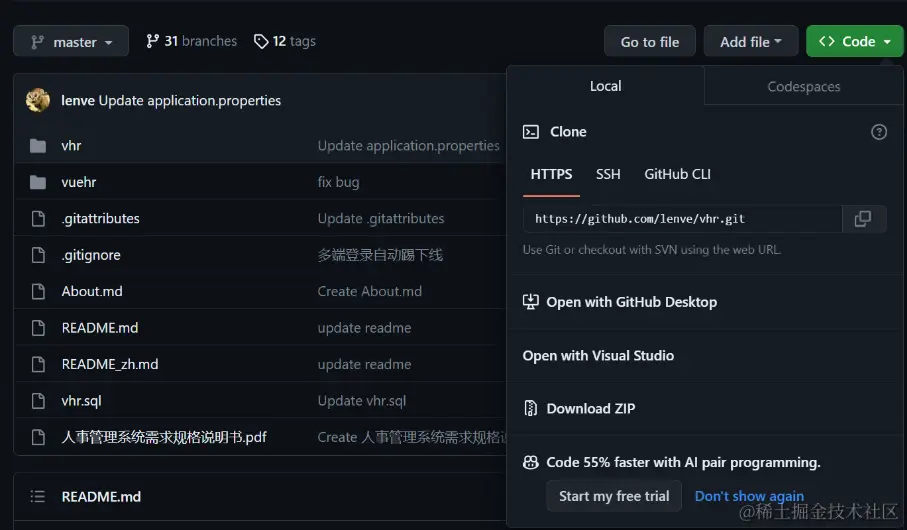Open the About.md file
This screenshot has height=530, width=907.
click(x=92, y=291)
